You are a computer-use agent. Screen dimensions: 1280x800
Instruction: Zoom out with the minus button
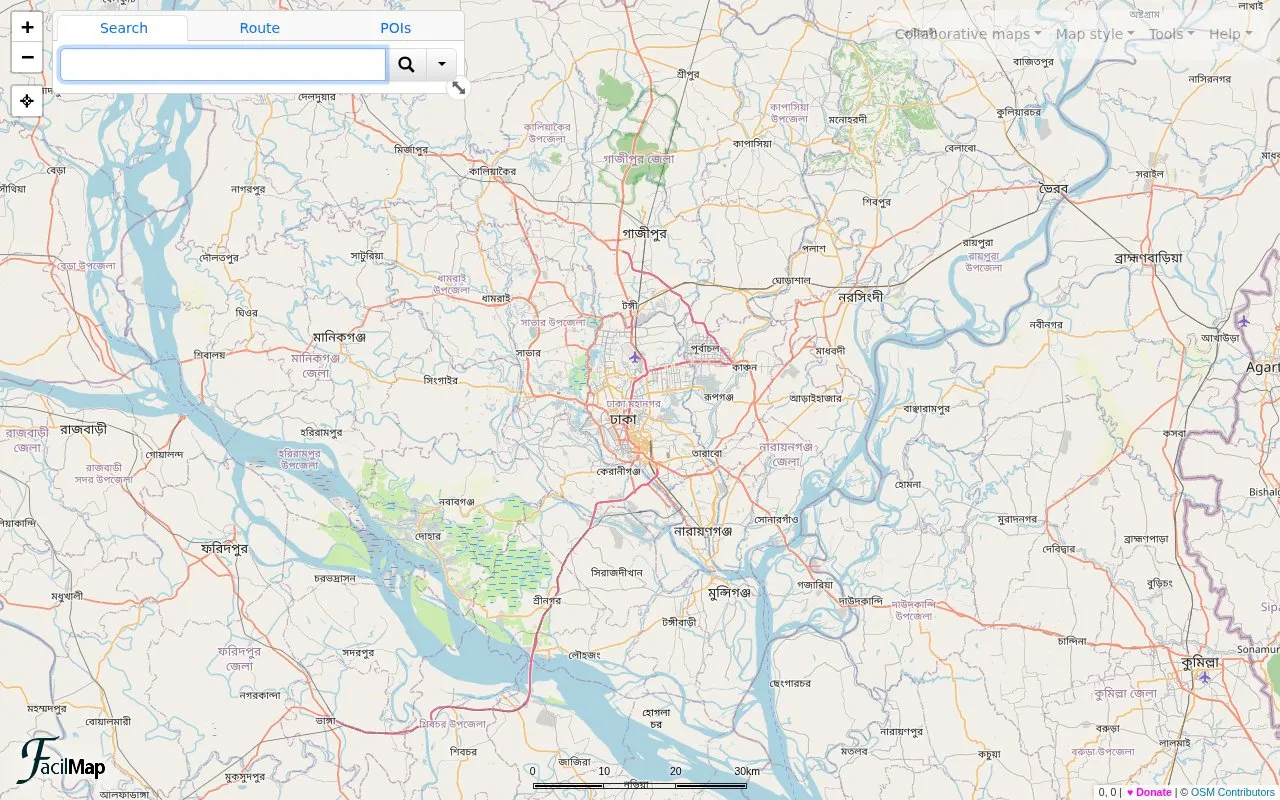(x=27, y=57)
